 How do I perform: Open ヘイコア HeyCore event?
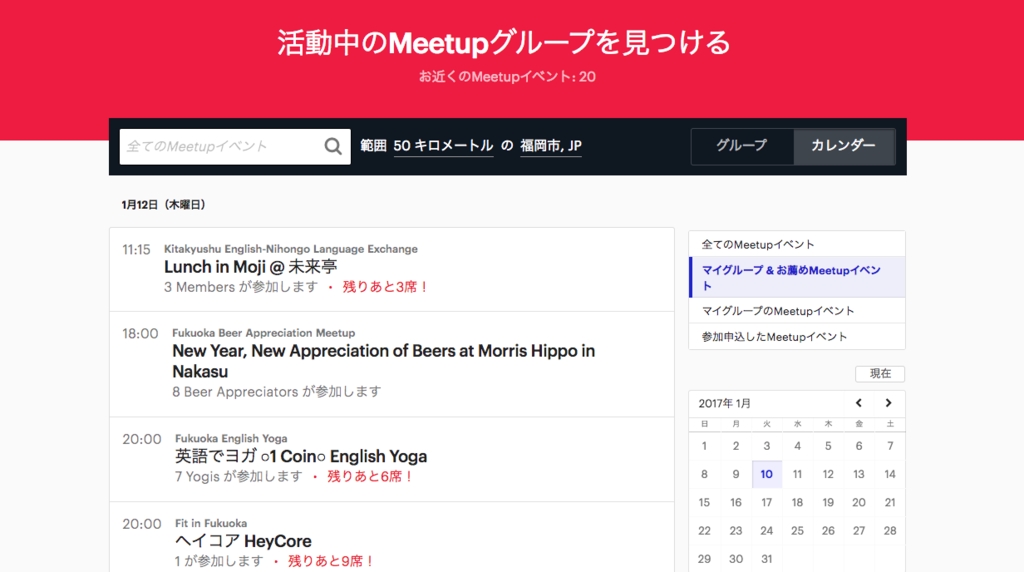[243, 541]
